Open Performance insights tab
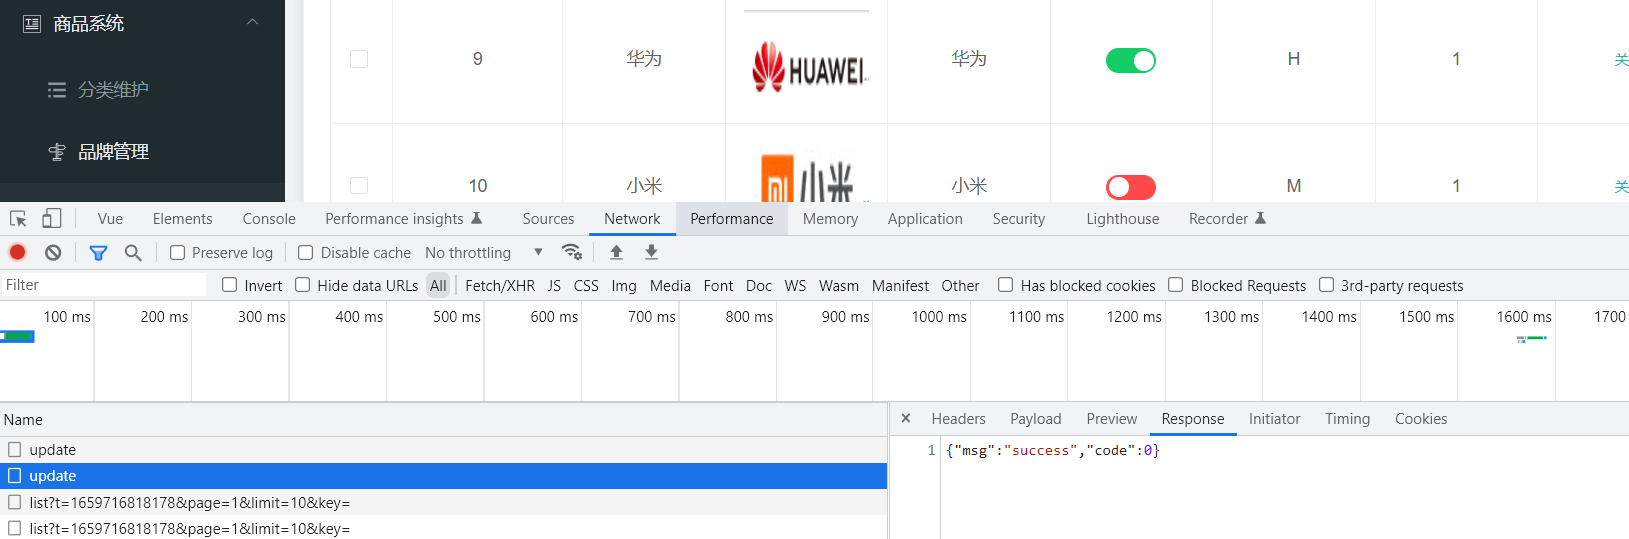The width and height of the screenshot is (1629, 539). click(403, 219)
